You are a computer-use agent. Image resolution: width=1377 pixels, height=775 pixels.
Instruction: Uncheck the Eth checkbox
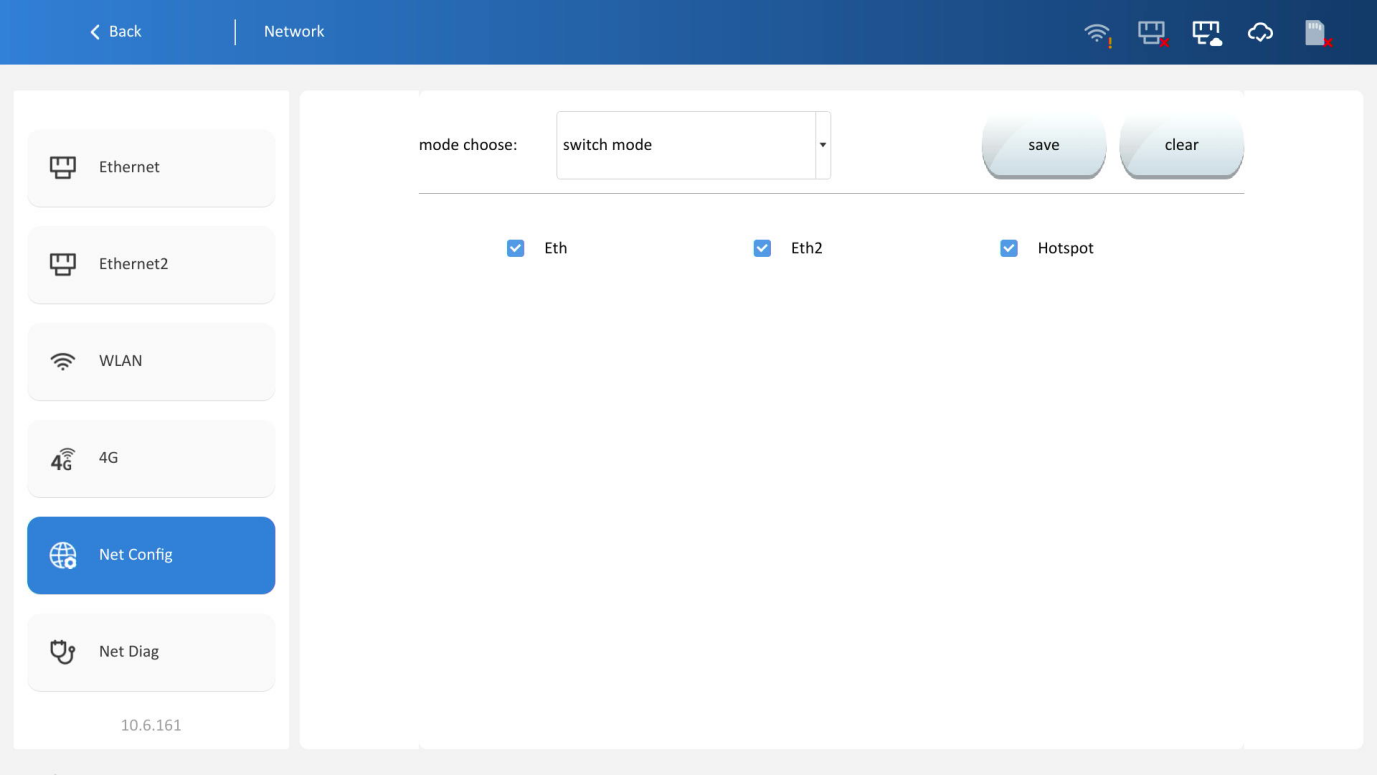(515, 248)
